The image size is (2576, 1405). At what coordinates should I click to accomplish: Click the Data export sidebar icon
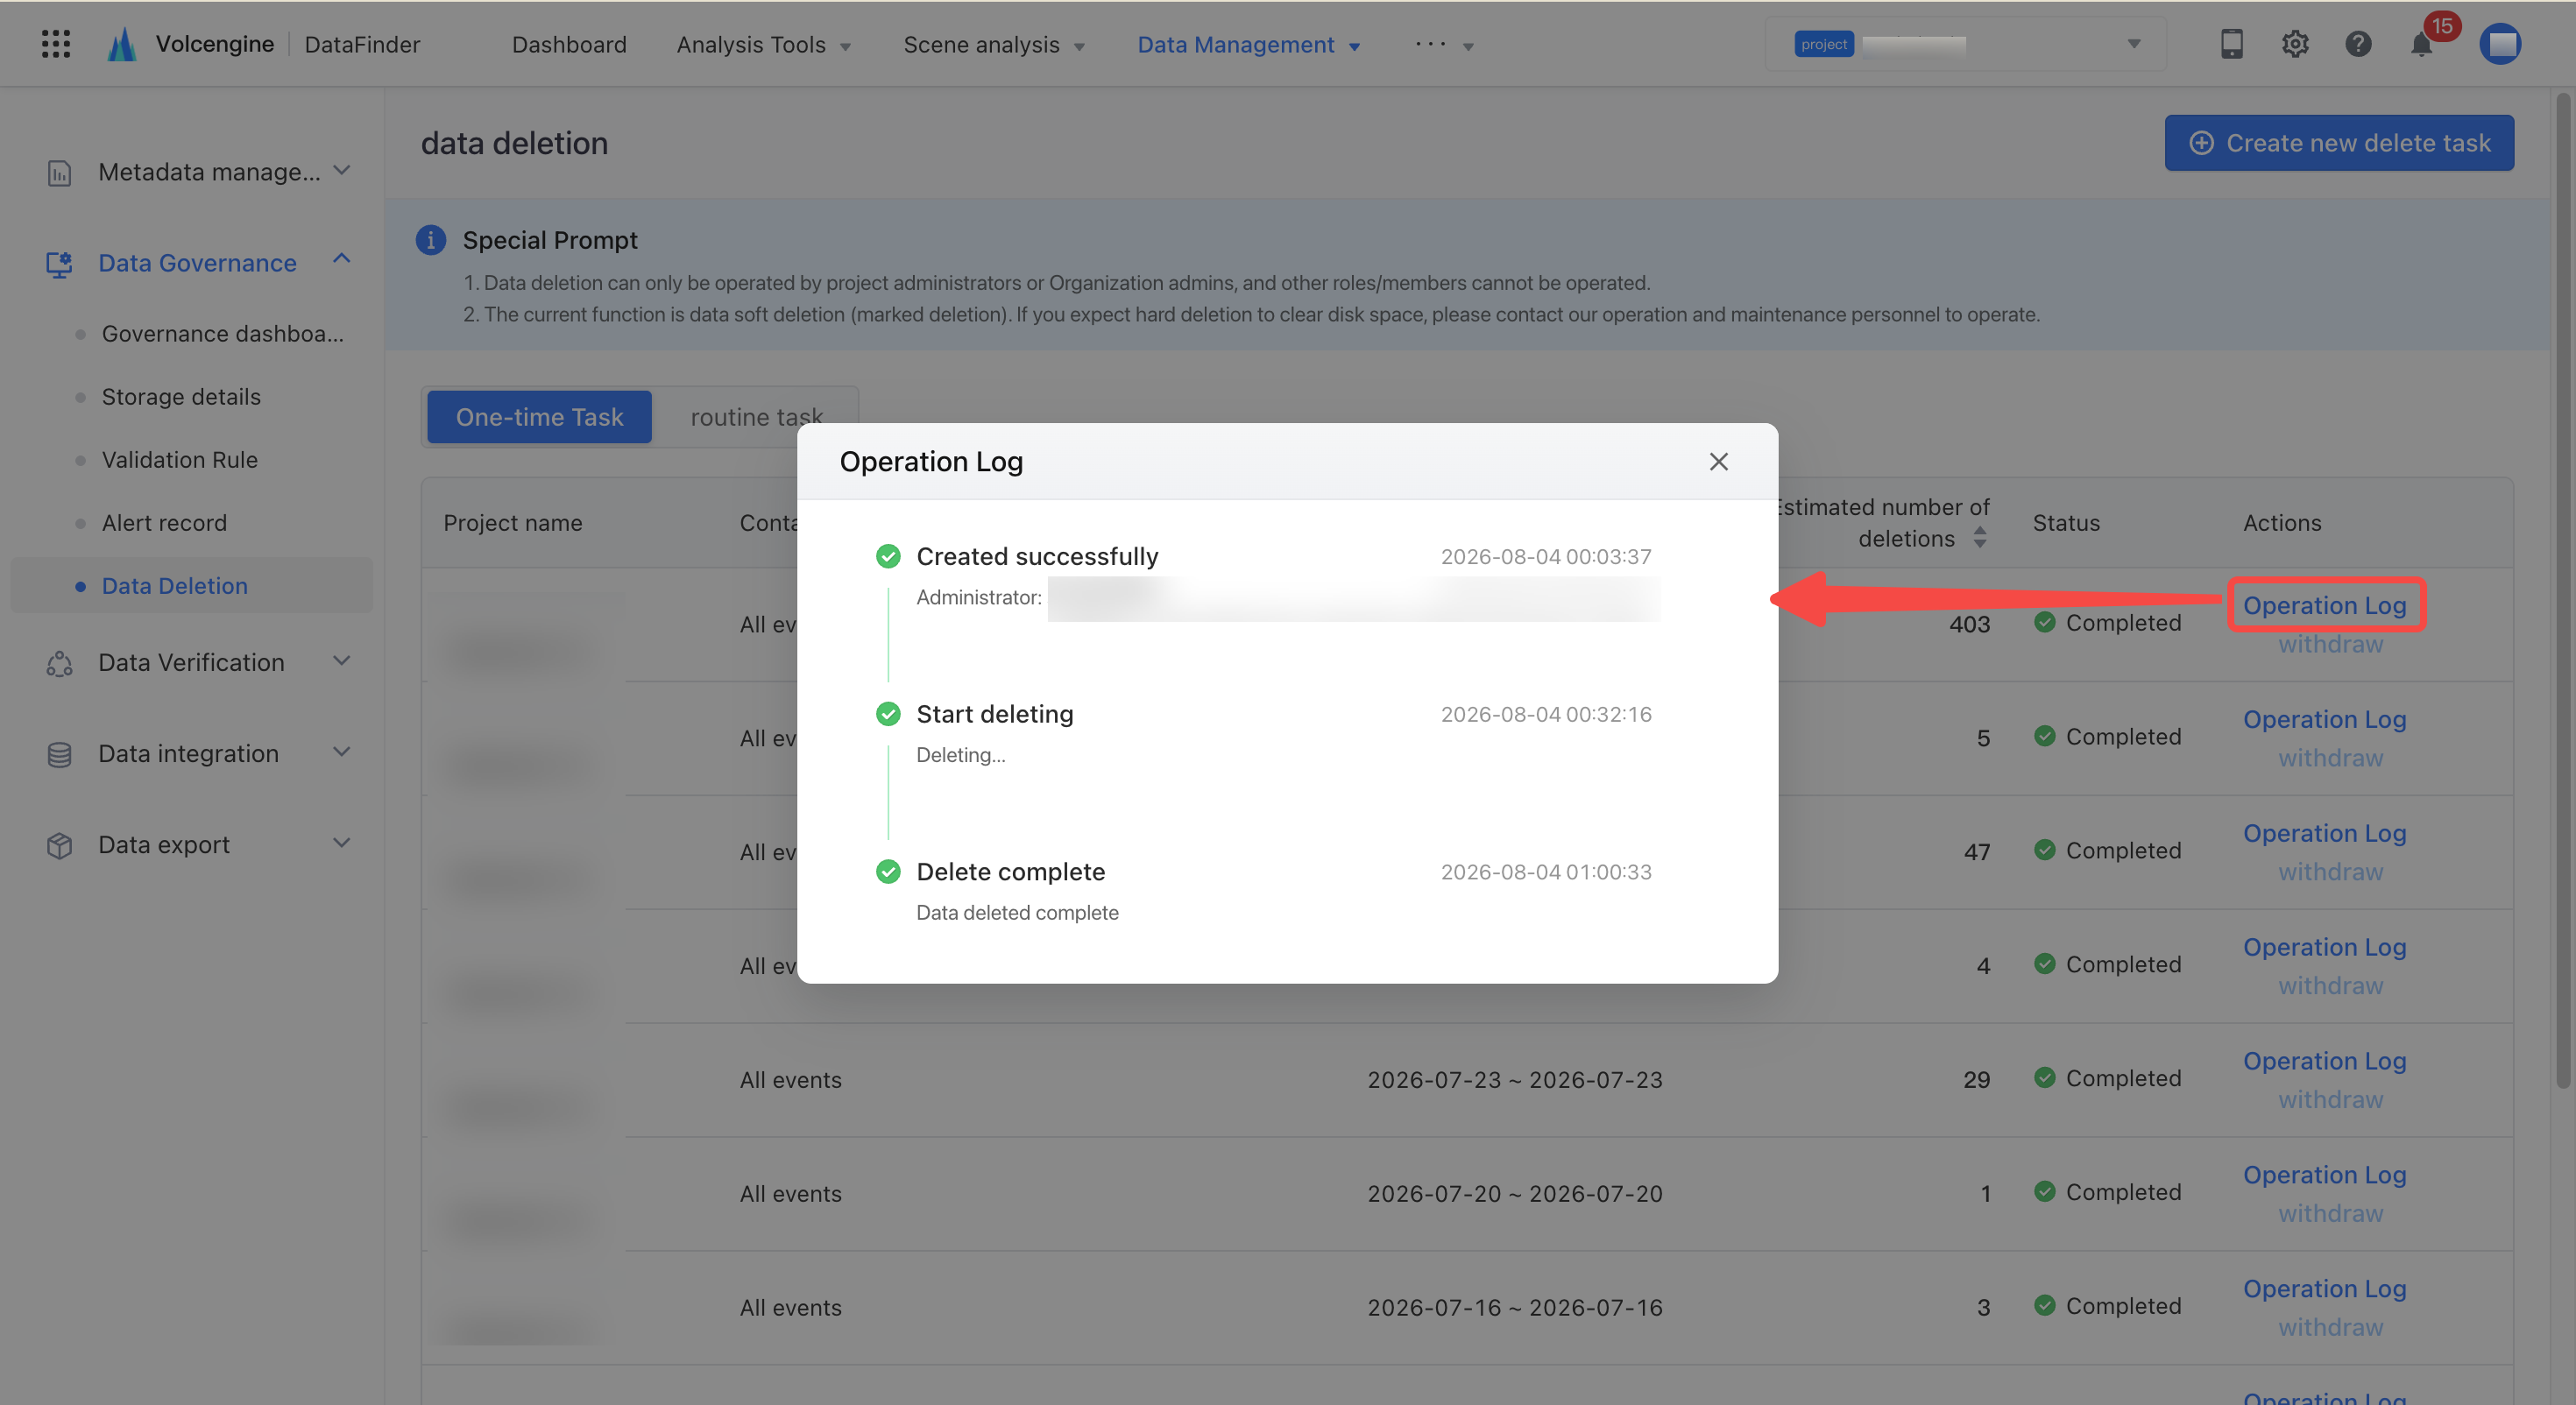click(x=59, y=845)
